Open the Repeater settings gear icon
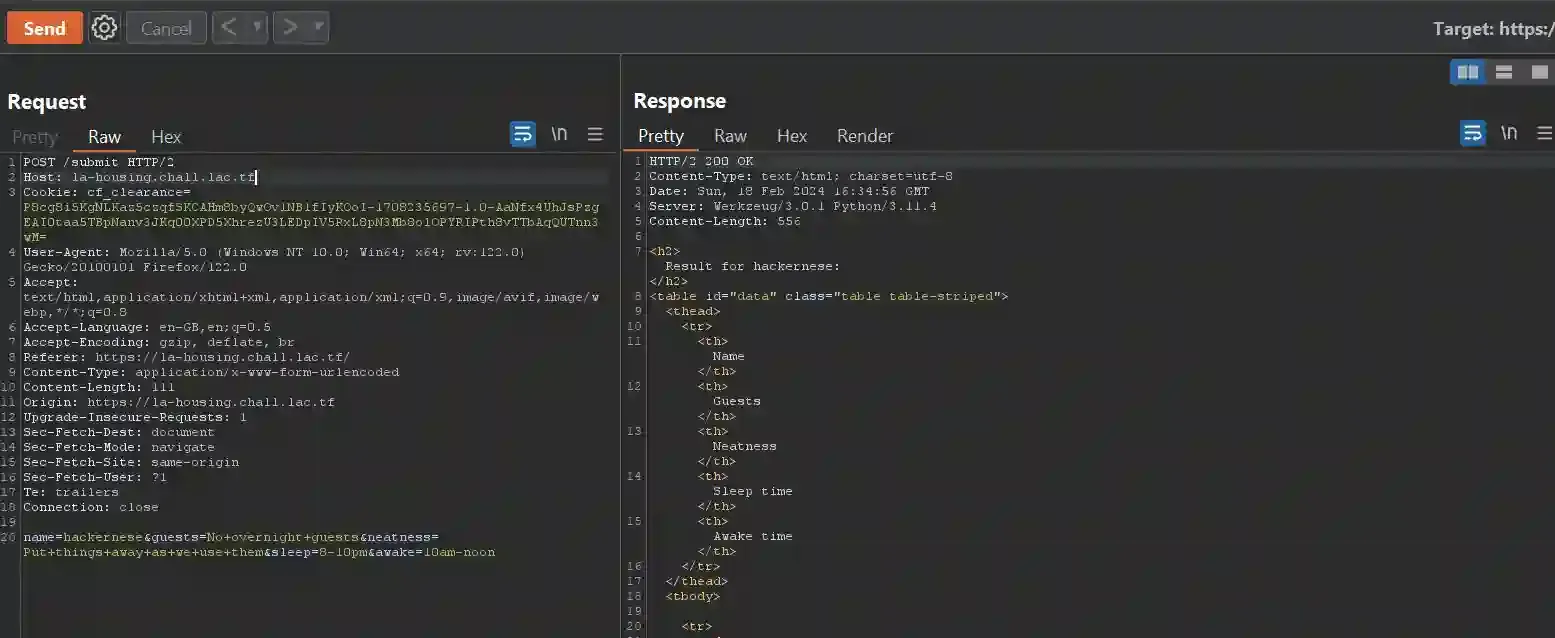The height and width of the screenshot is (638, 1555). pyautogui.click(x=103, y=28)
